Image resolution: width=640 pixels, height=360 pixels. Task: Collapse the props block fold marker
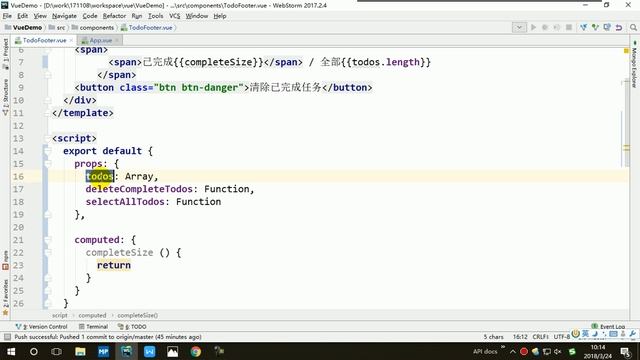point(47,164)
